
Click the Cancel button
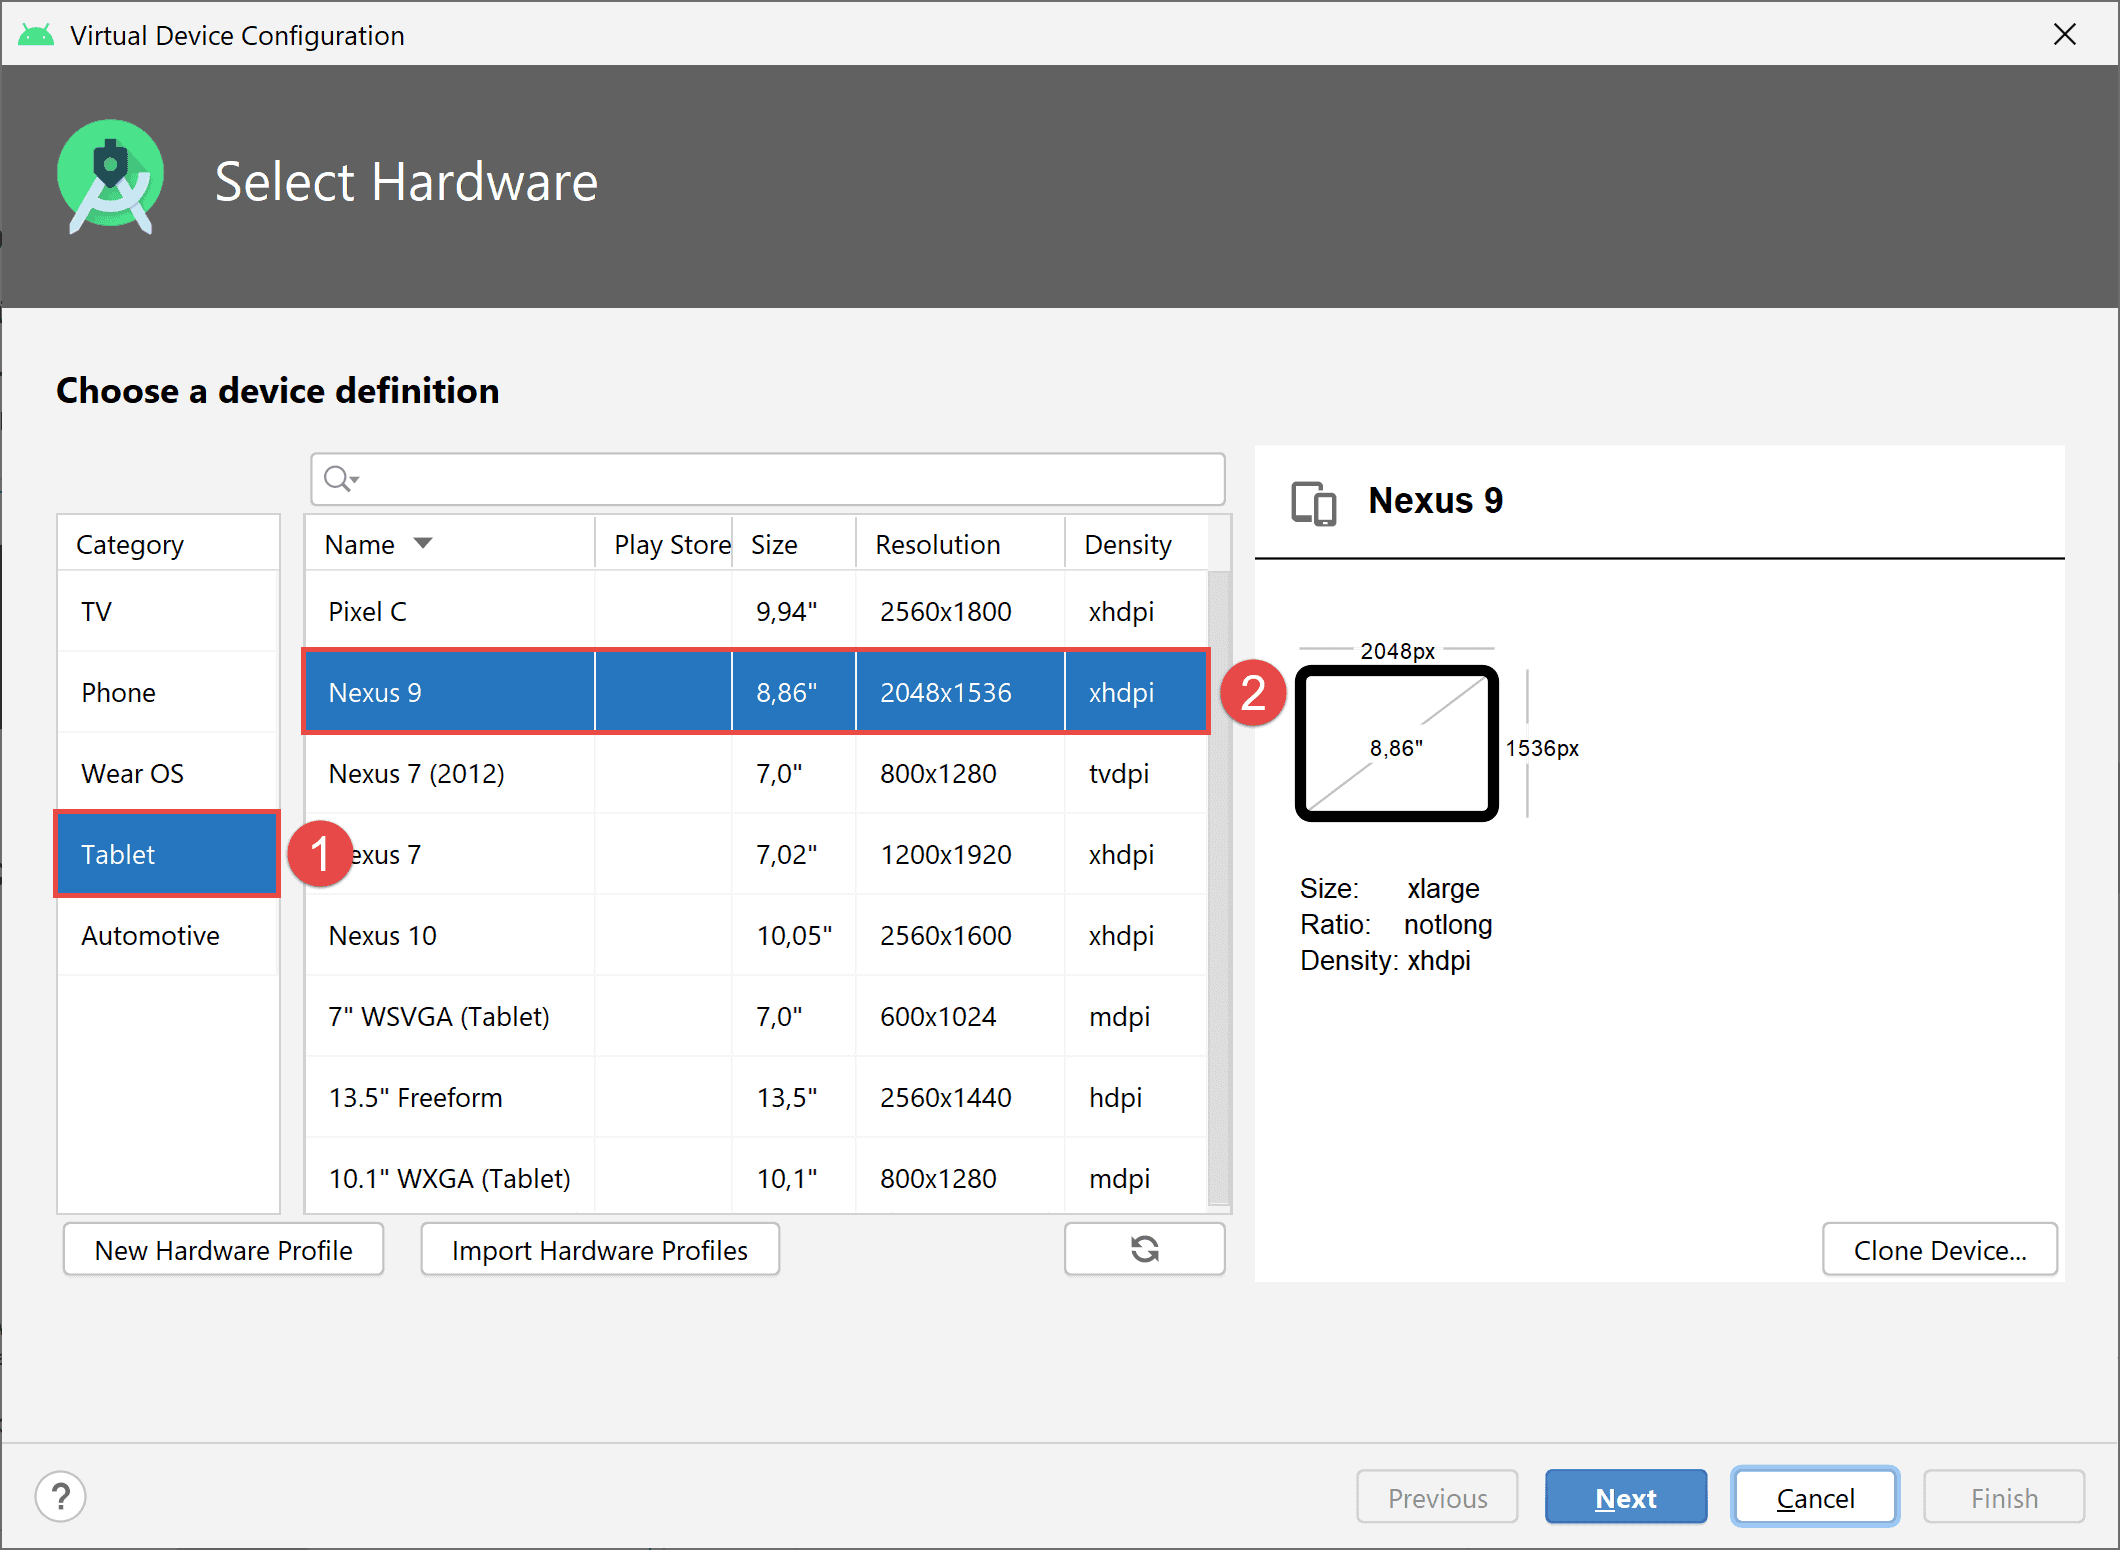tap(1815, 1497)
